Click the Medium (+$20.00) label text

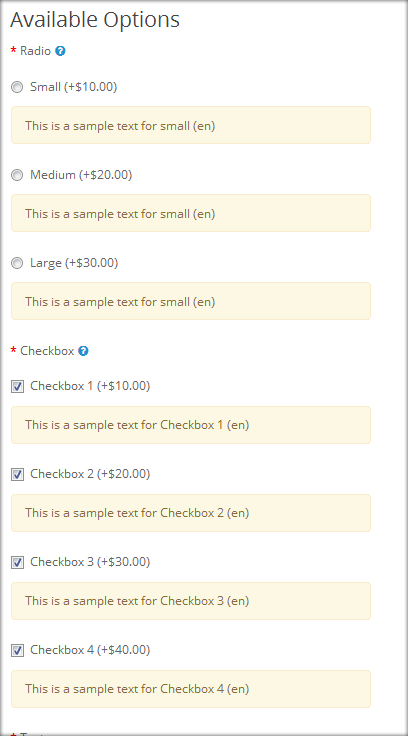81,175
